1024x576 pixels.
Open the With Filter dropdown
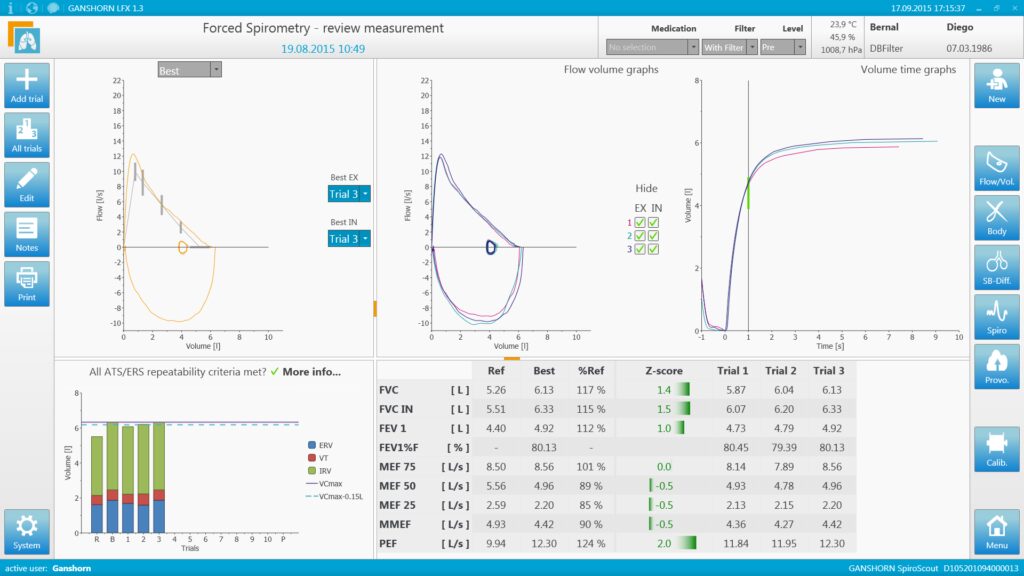click(729, 47)
